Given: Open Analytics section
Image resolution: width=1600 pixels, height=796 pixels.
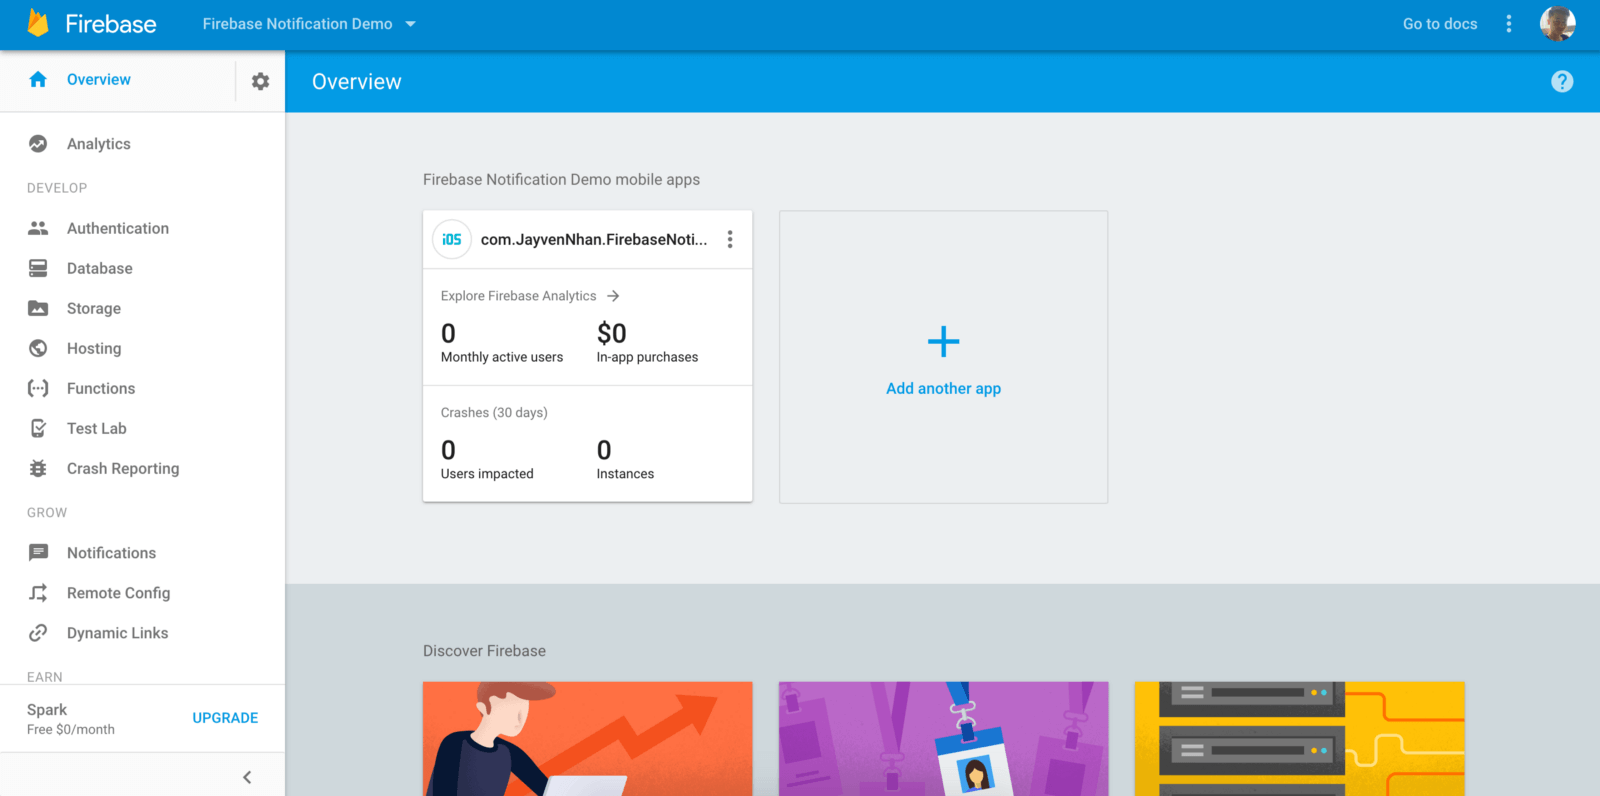Looking at the screenshot, I should coord(99,144).
